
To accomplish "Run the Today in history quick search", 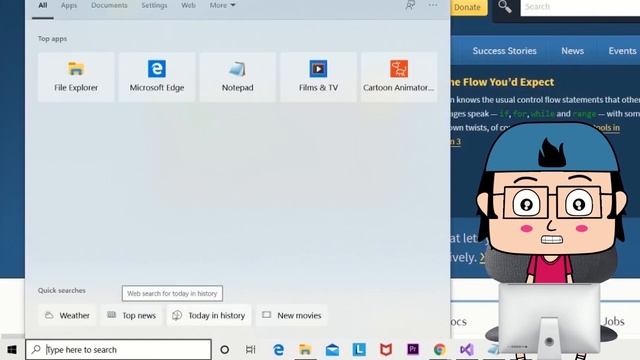I will (x=209, y=316).
